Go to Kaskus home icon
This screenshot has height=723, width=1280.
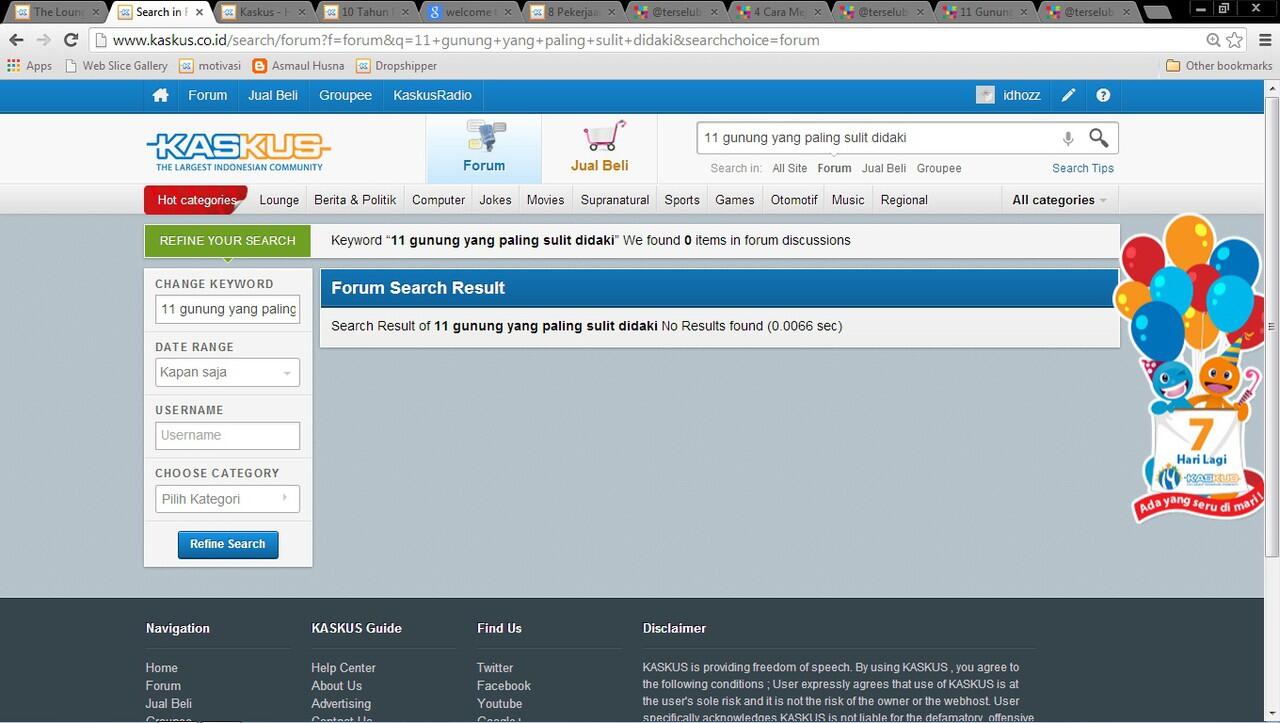pos(160,95)
